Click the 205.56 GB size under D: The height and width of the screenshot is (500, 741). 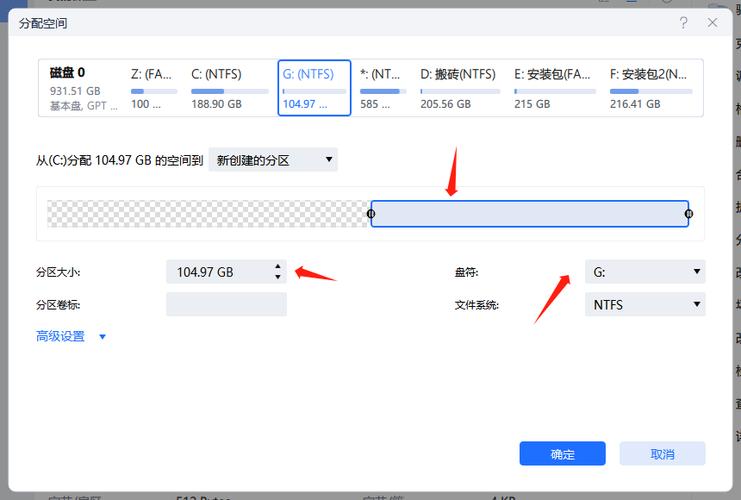pyautogui.click(x=446, y=104)
